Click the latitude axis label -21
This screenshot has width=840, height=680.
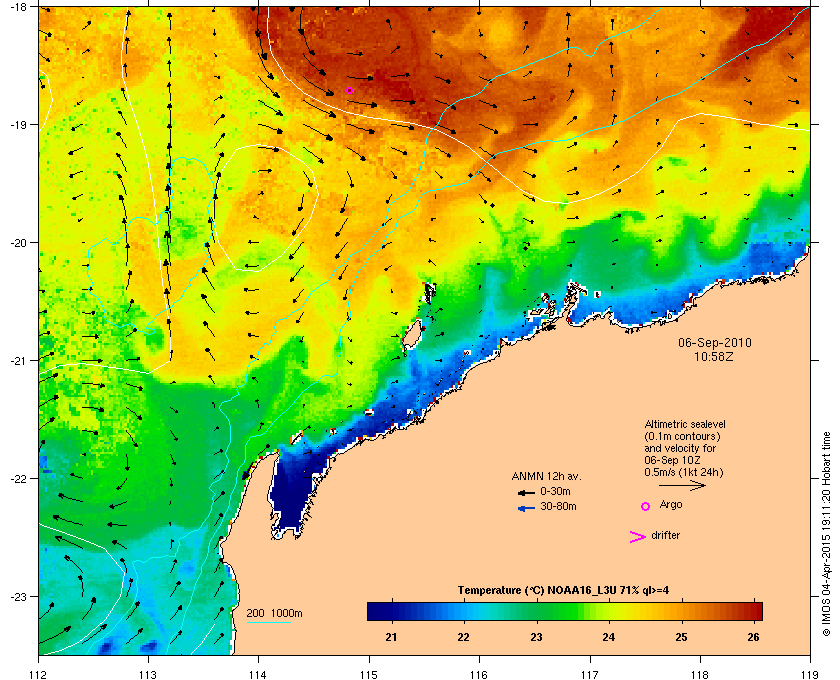pos(18,361)
